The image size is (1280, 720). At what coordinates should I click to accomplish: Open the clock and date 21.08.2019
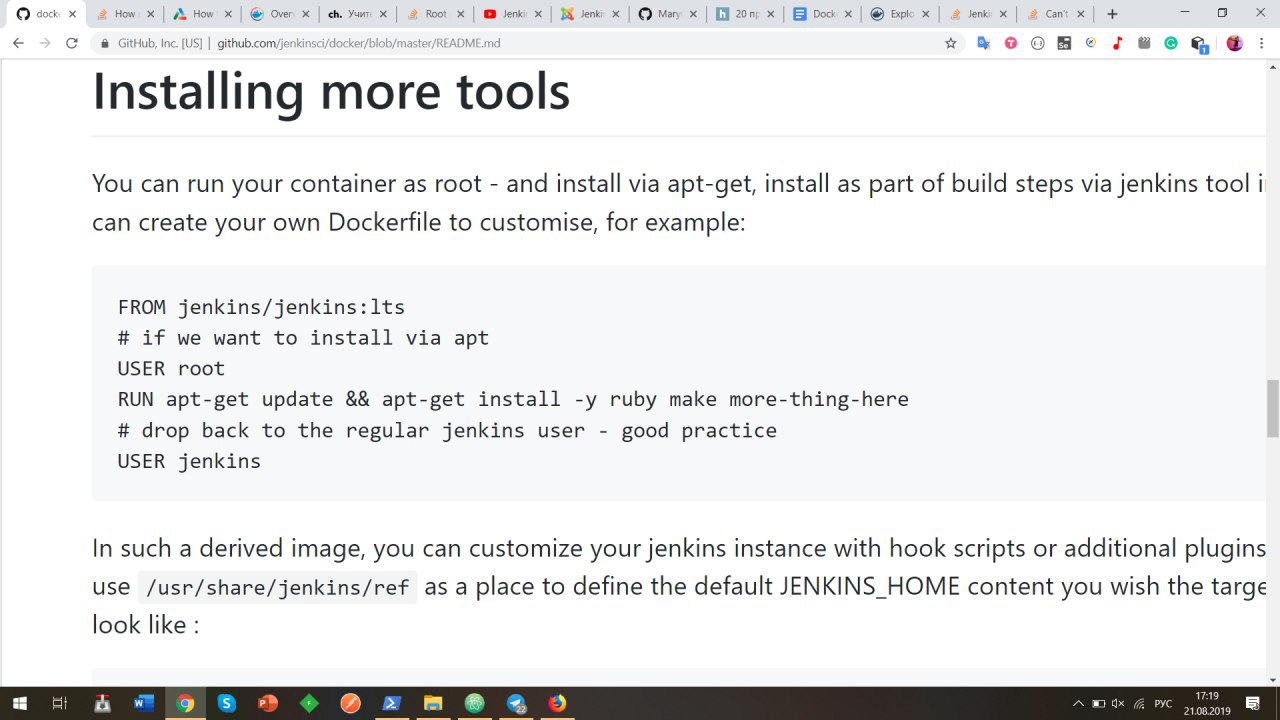point(1207,703)
